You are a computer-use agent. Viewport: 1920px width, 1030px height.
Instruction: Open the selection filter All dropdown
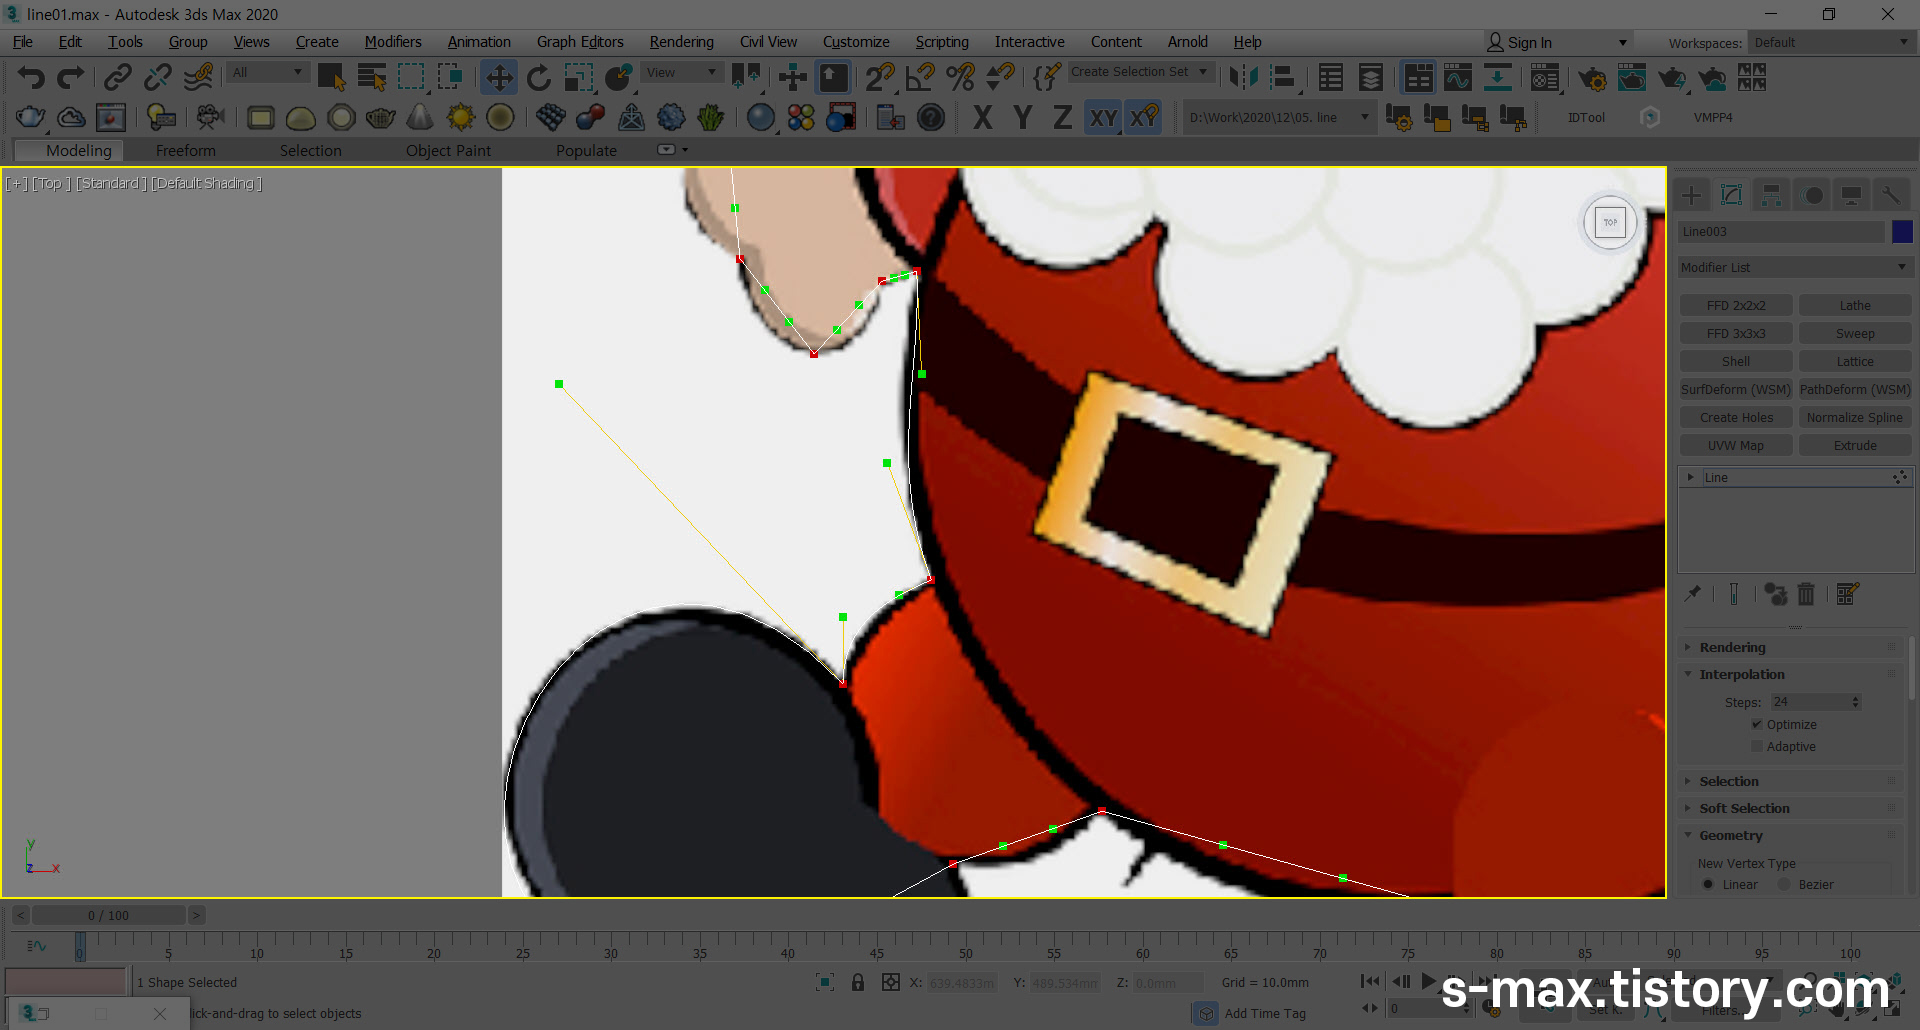[x=267, y=72]
